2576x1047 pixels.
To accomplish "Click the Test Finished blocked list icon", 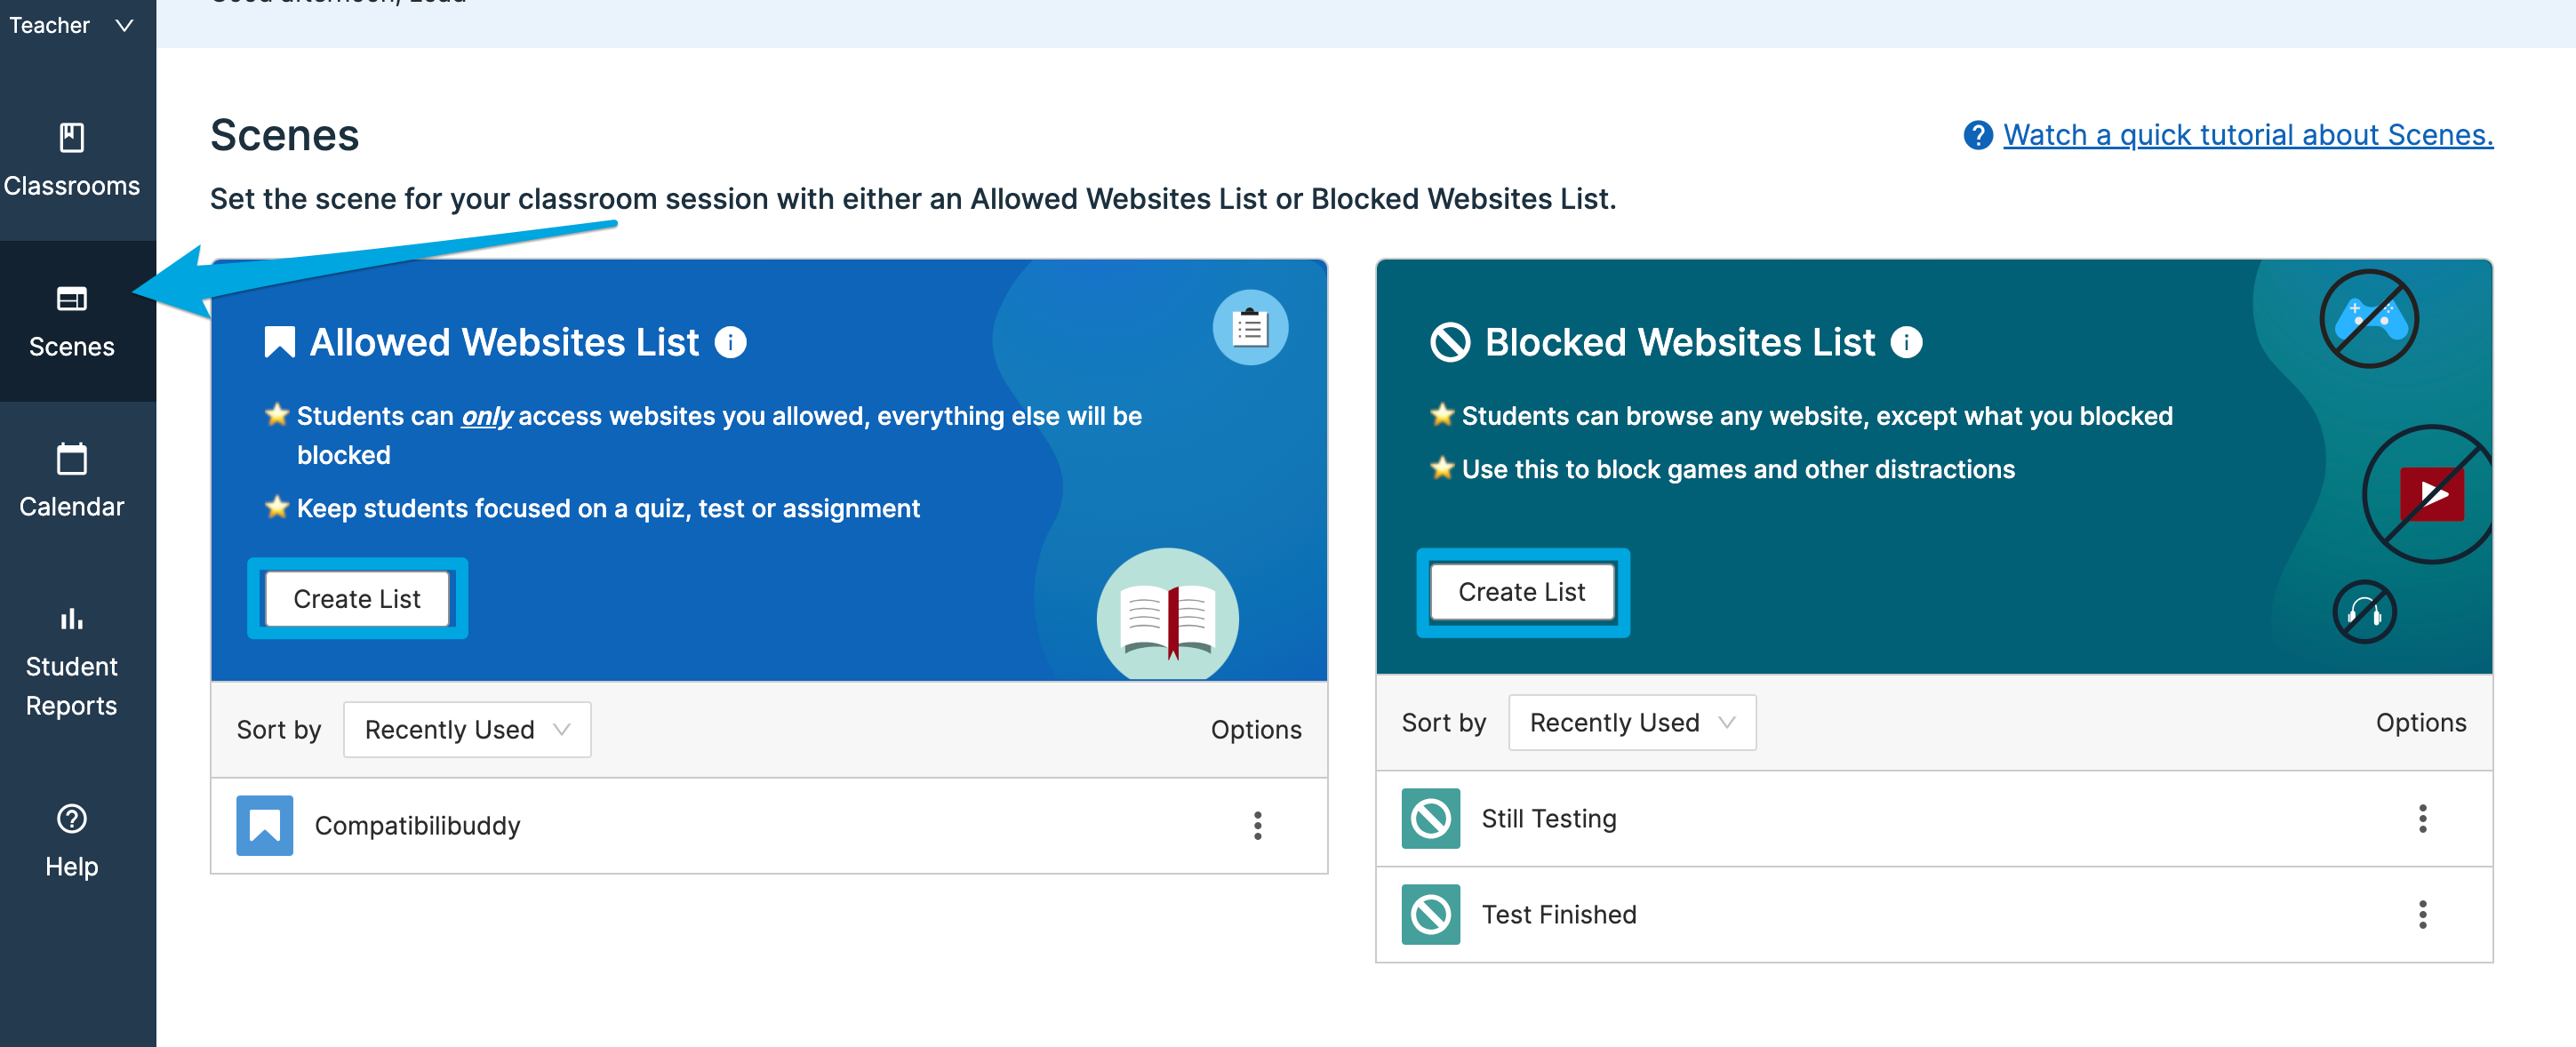I will coord(1430,914).
